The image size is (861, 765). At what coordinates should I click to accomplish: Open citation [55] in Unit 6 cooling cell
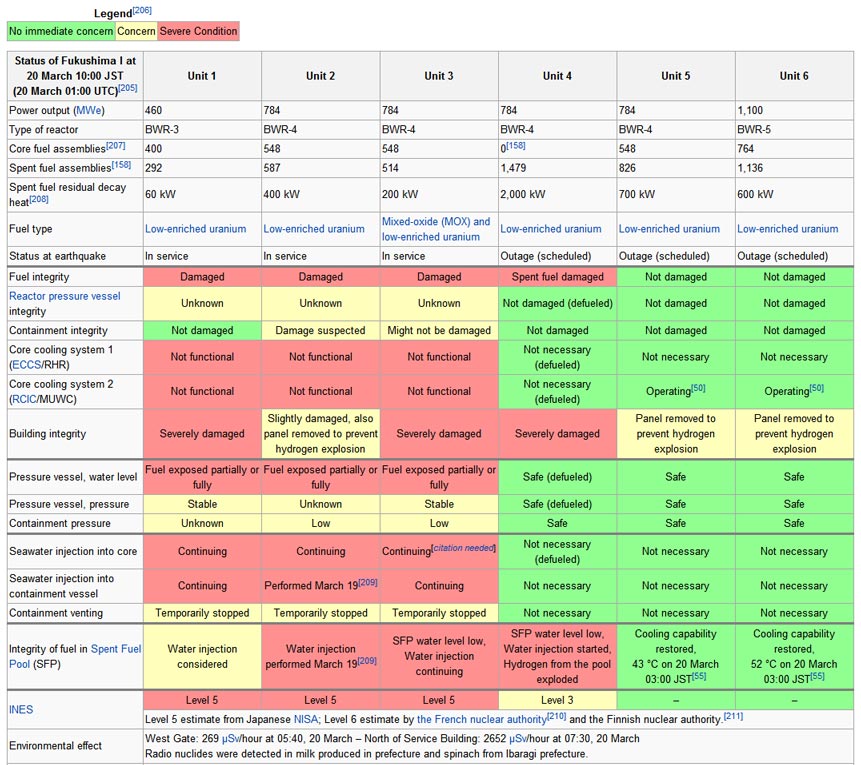coord(817,676)
